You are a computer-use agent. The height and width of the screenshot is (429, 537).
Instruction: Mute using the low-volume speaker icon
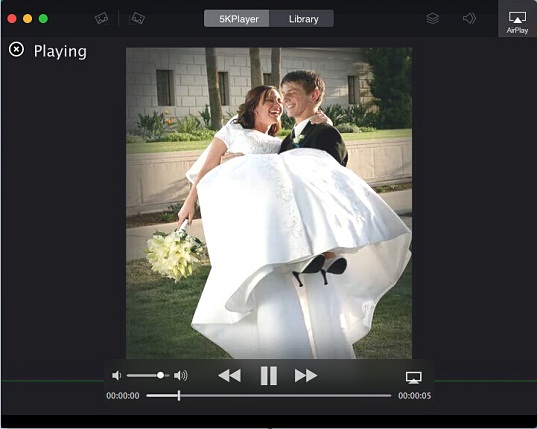tap(116, 376)
